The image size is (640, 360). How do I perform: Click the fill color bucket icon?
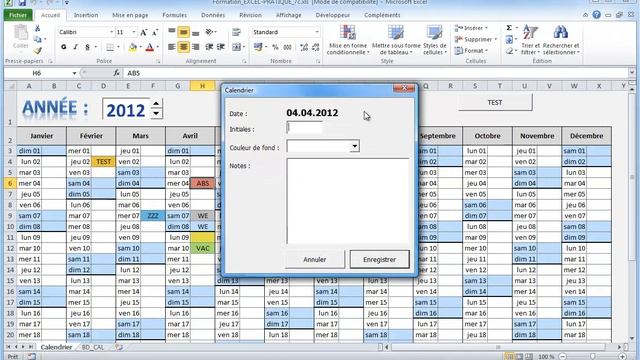click(133, 47)
